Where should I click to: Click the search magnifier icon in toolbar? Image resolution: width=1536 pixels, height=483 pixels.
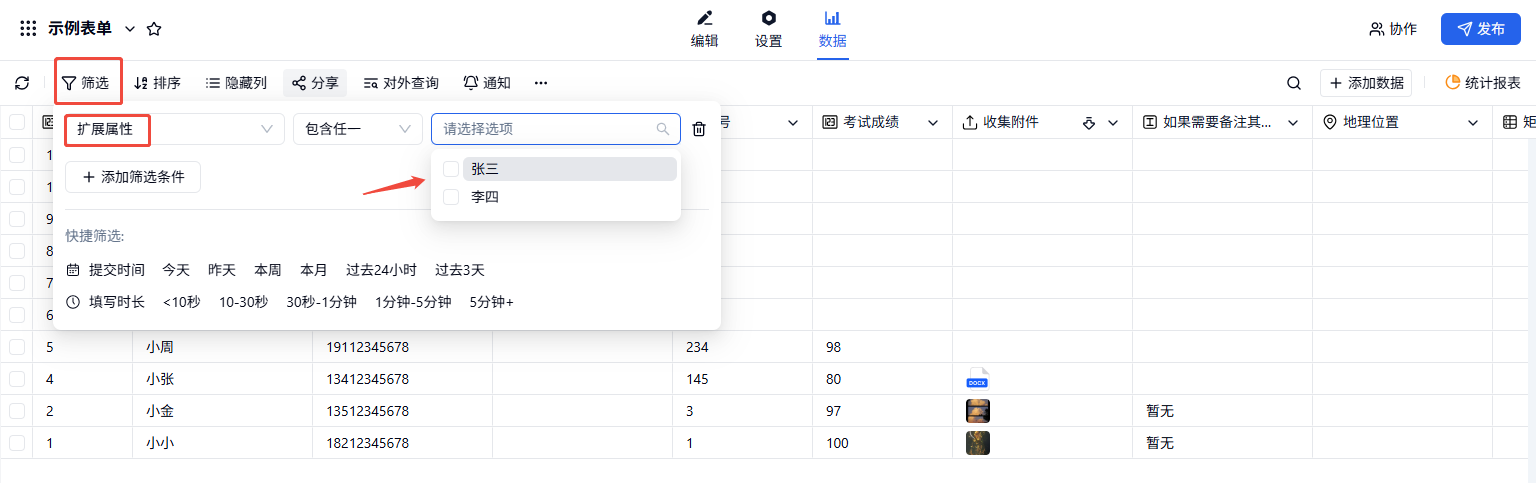1293,83
